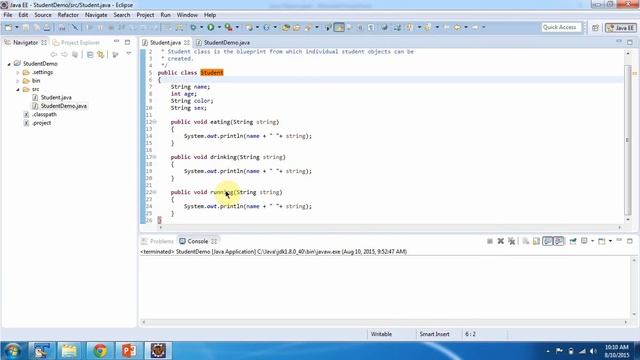Run the program with the green Run icon

pyautogui.click(x=211, y=27)
